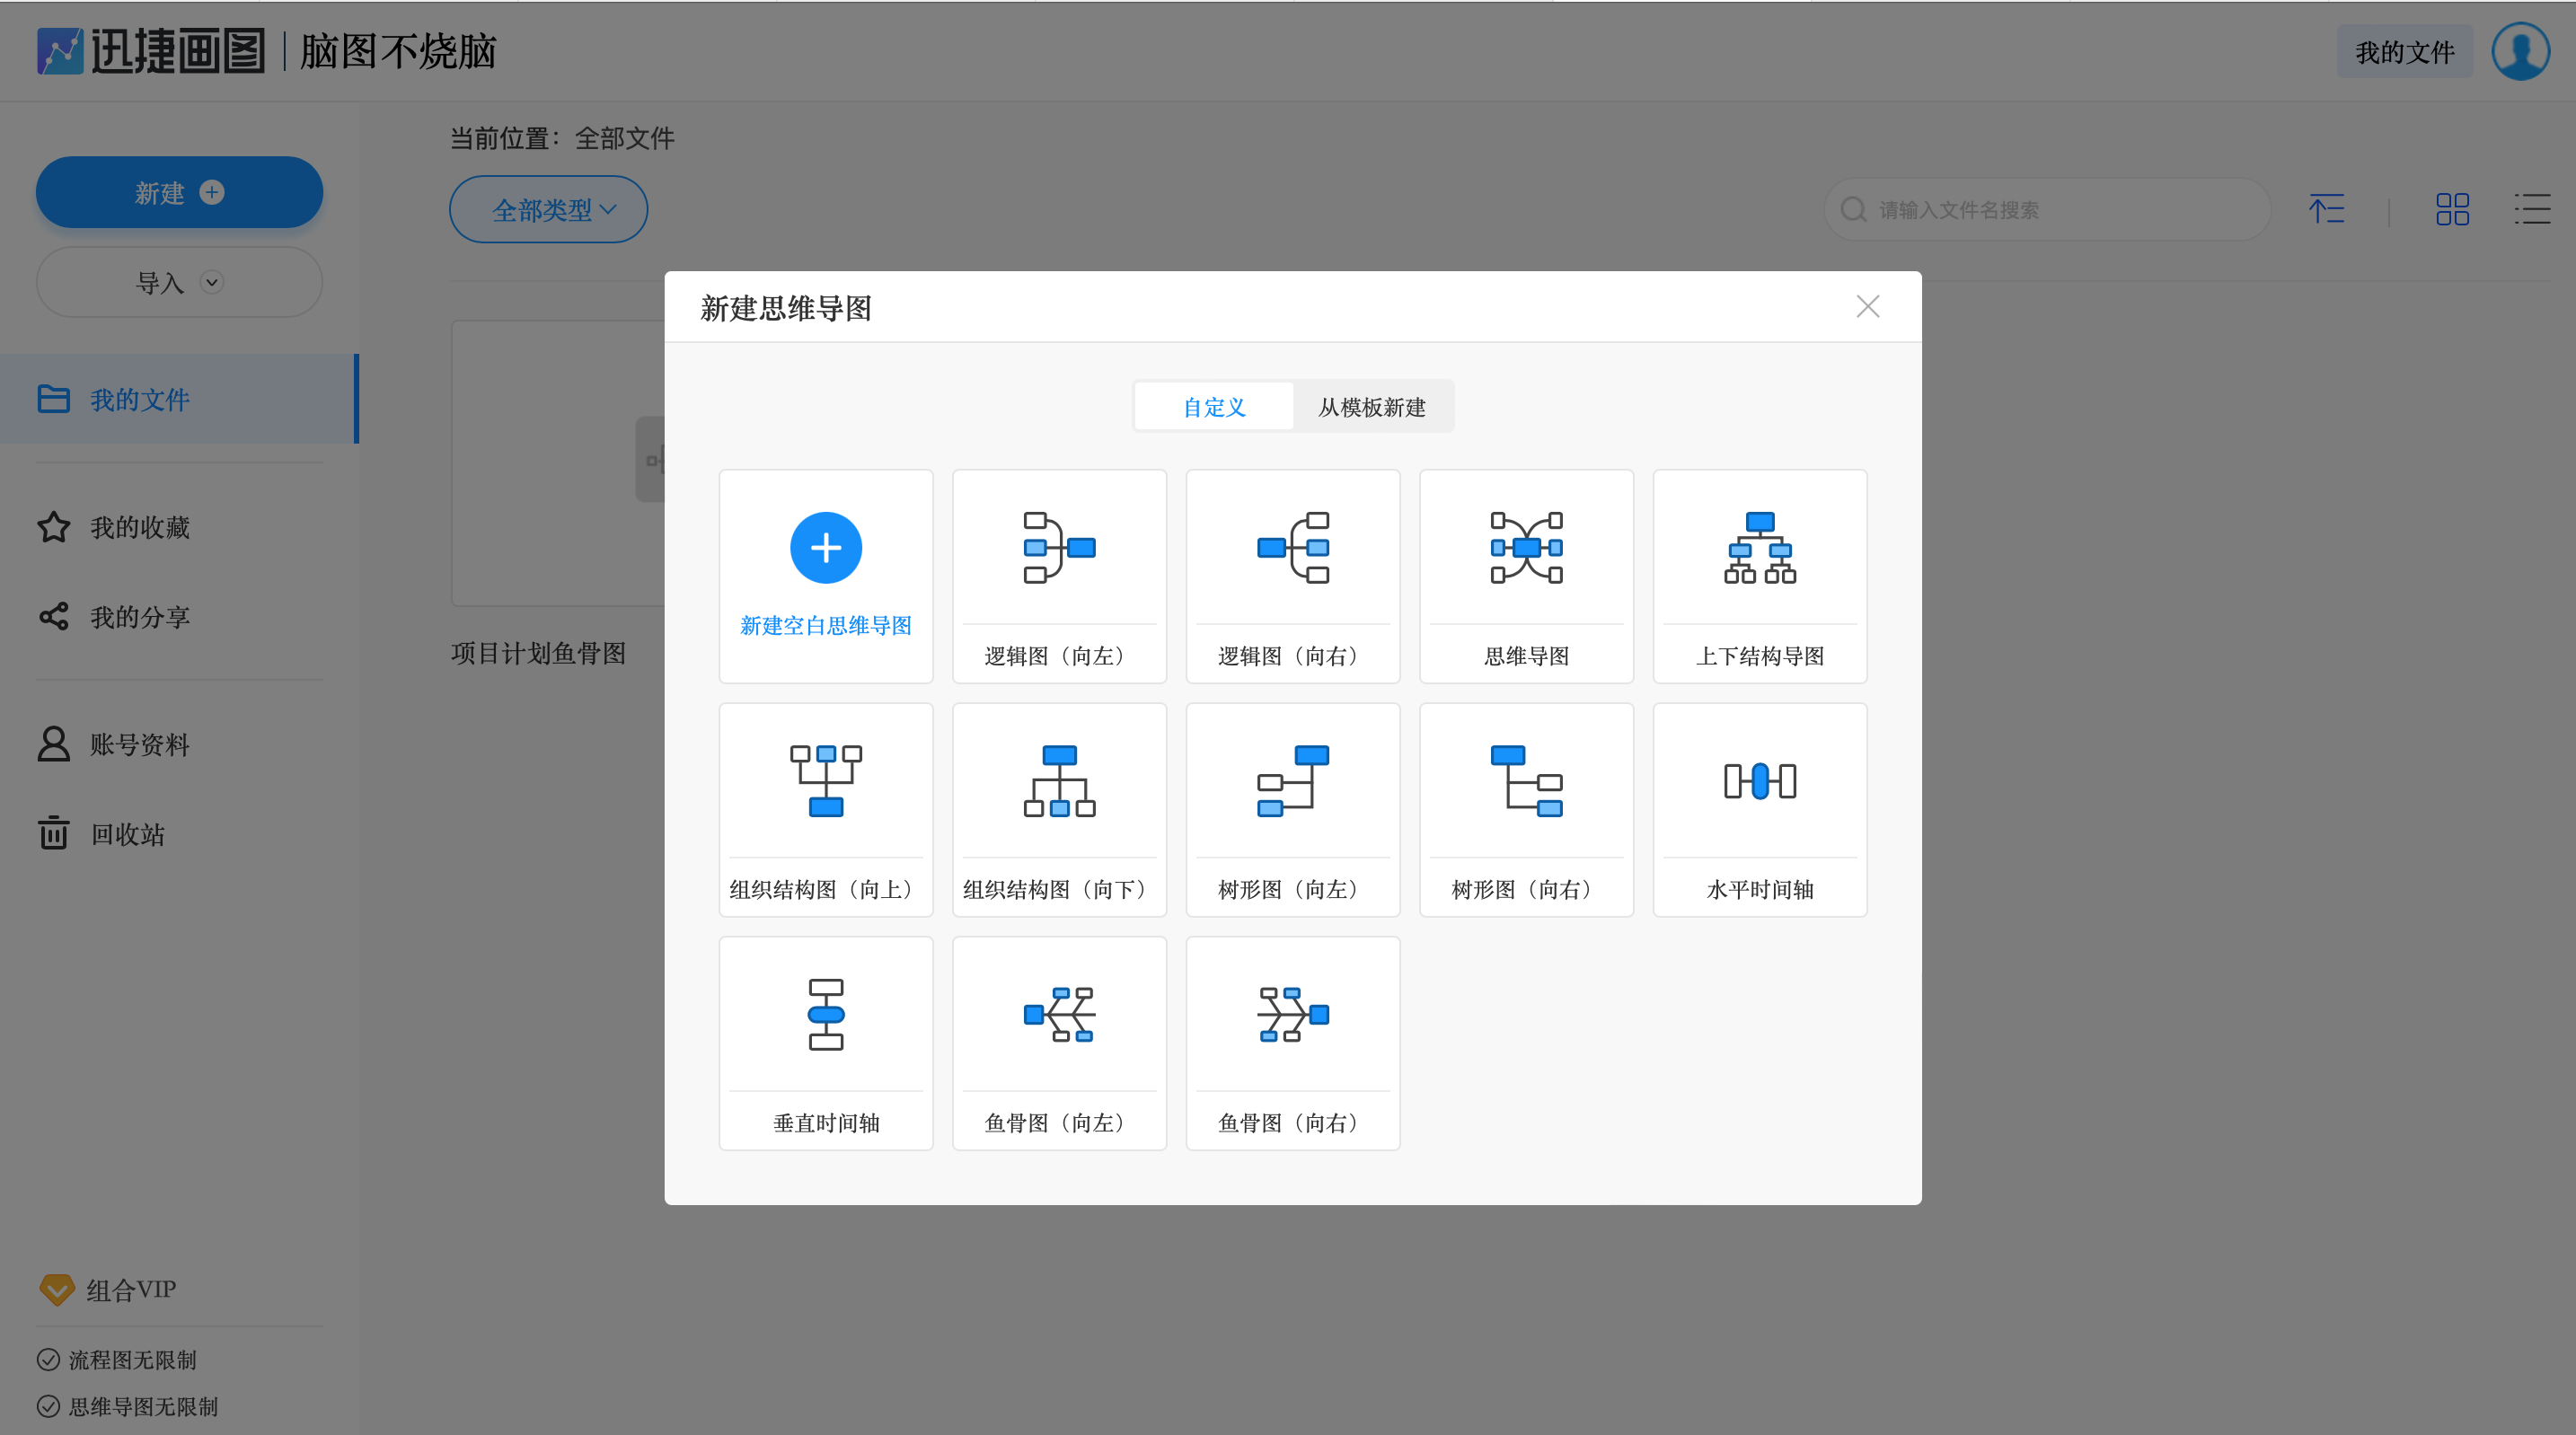Pick the 思维导图 mind map layout

click(1526, 576)
